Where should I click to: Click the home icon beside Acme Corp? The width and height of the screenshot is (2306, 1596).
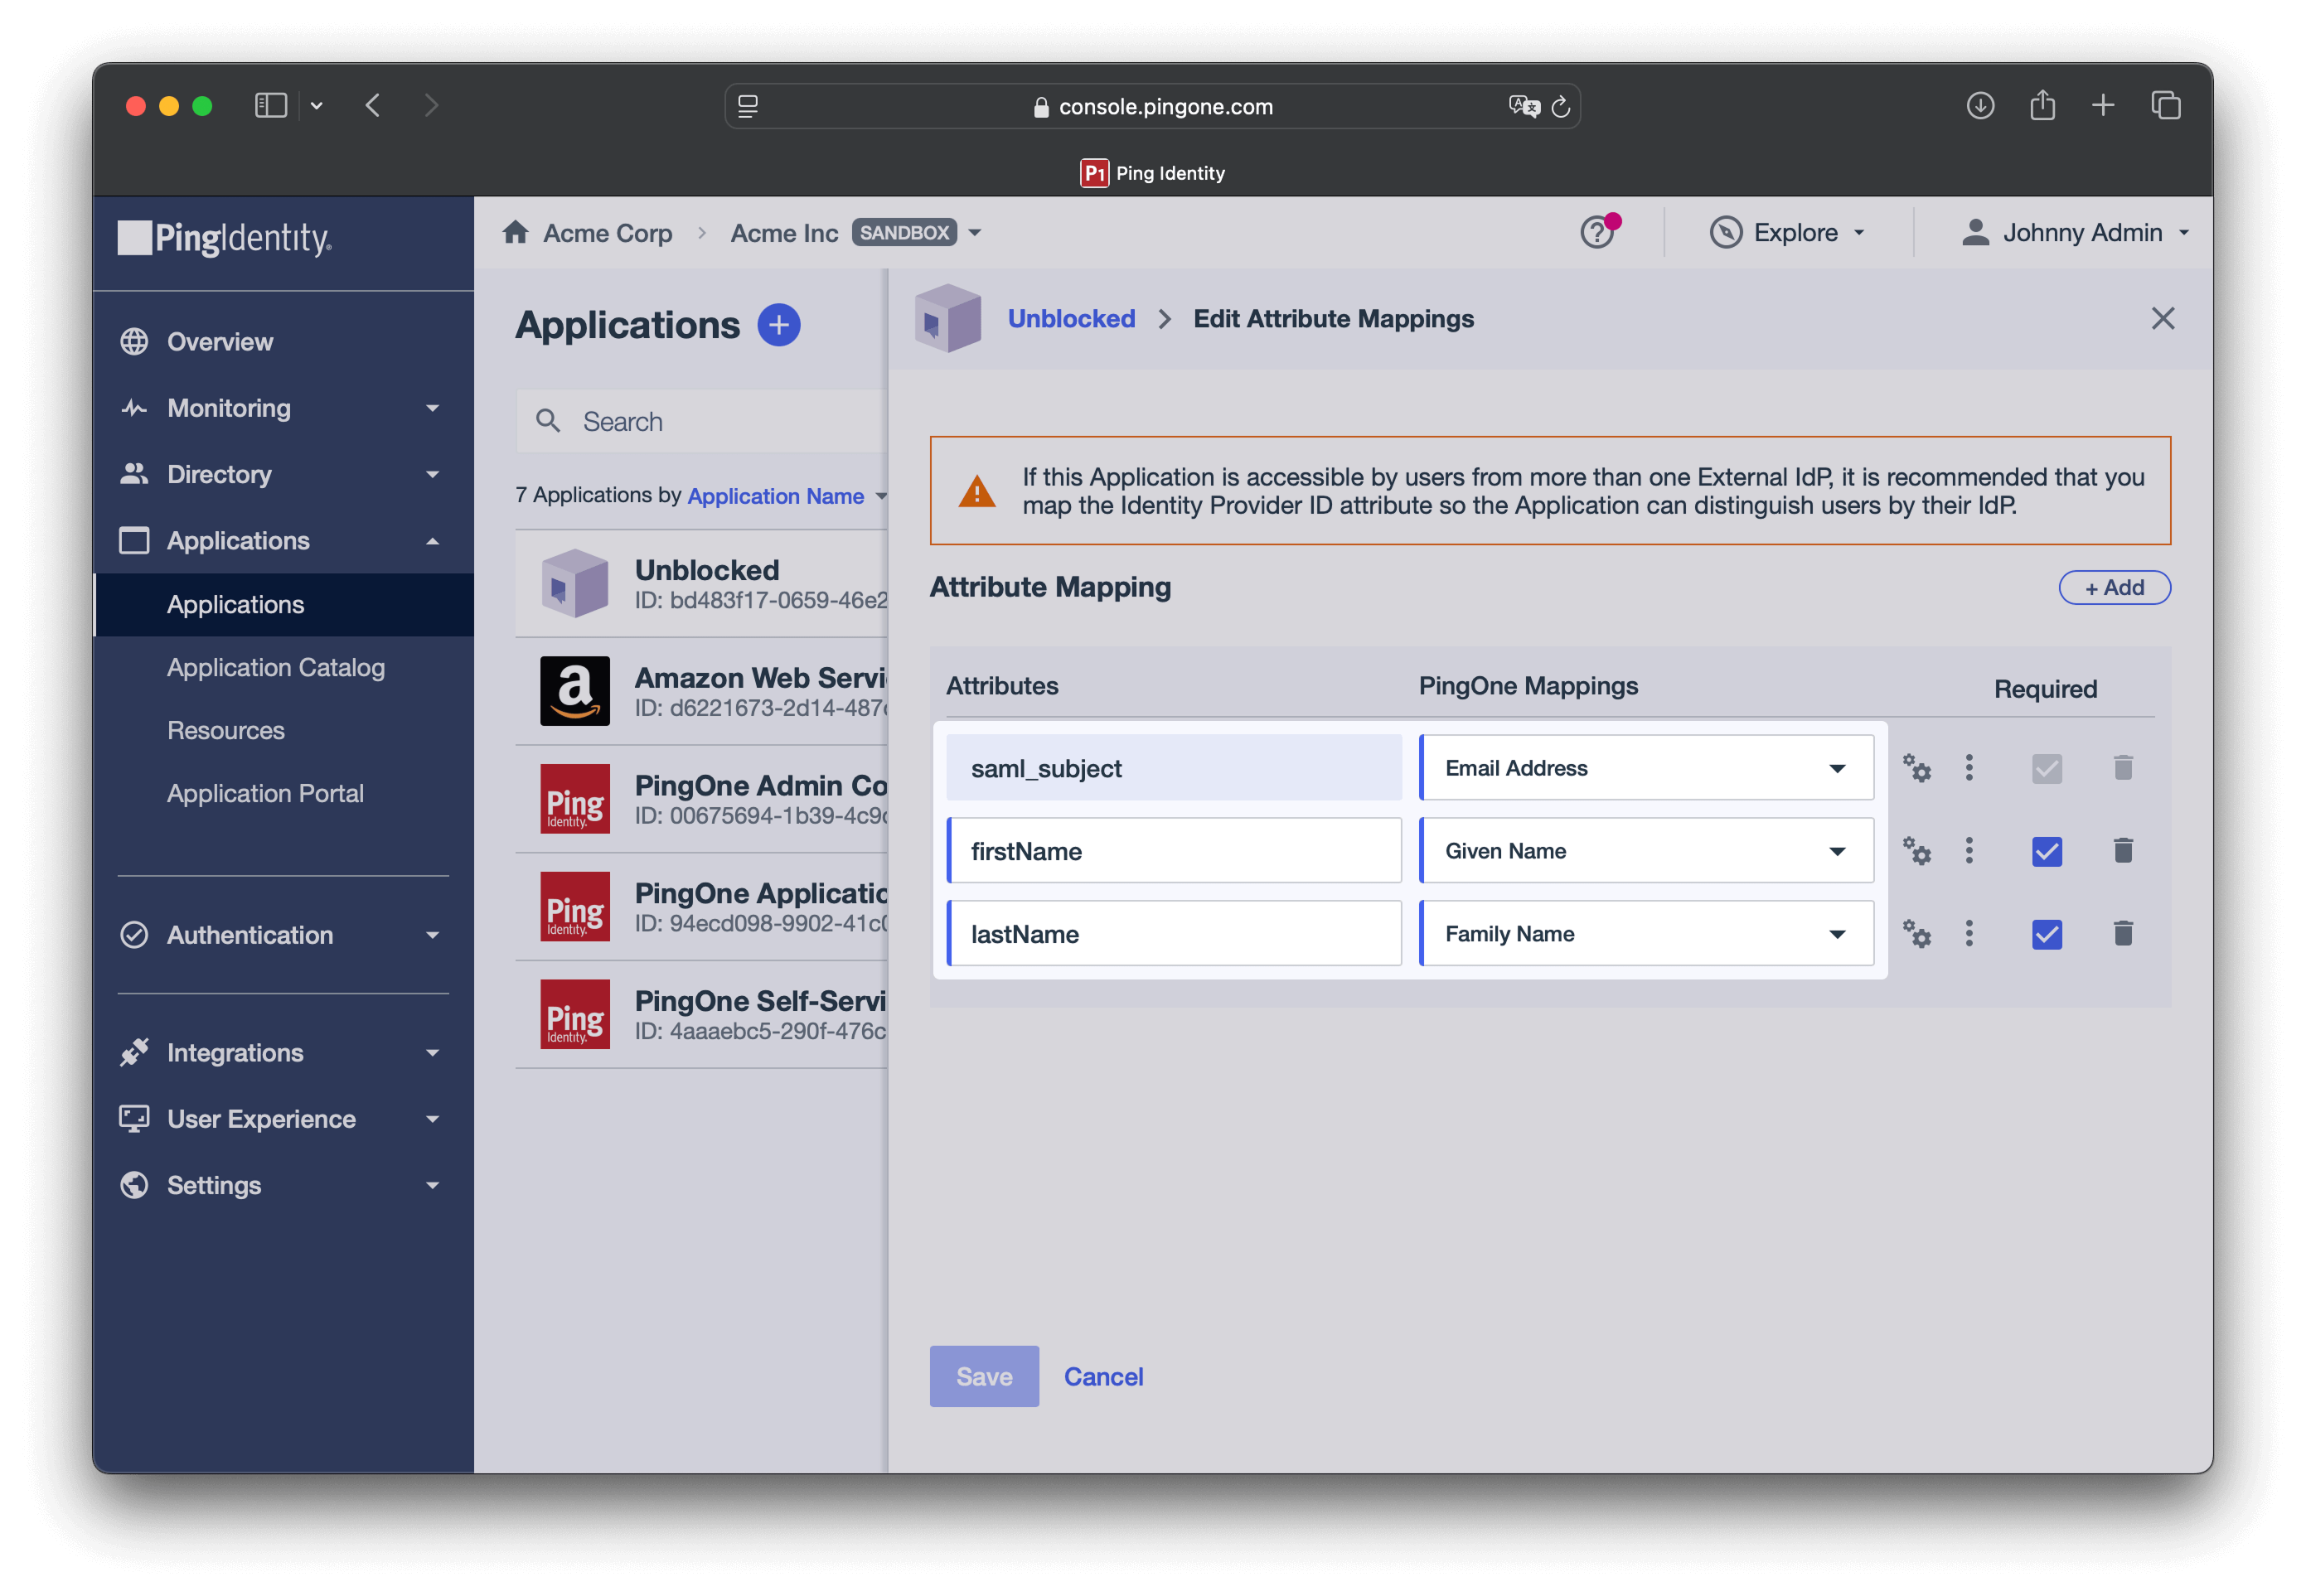point(515,232)
